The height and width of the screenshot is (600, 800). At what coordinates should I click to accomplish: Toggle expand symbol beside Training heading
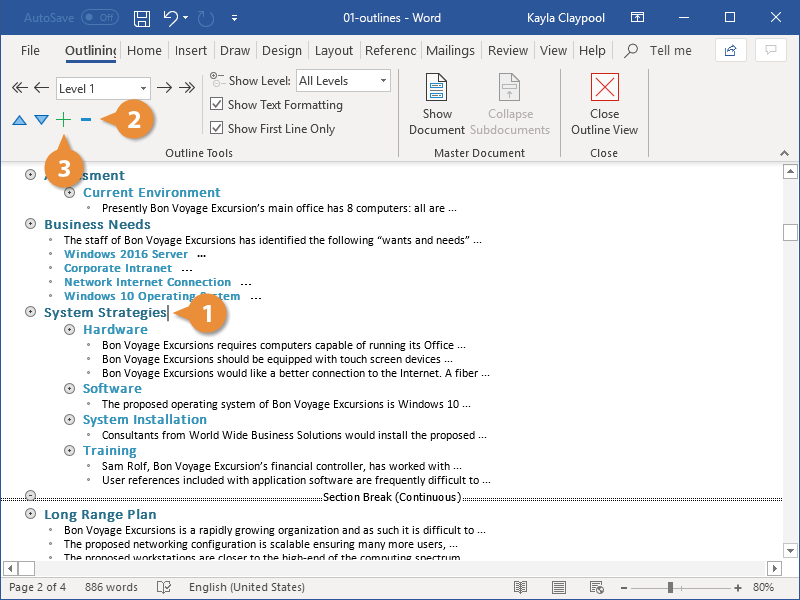[69, 451]
